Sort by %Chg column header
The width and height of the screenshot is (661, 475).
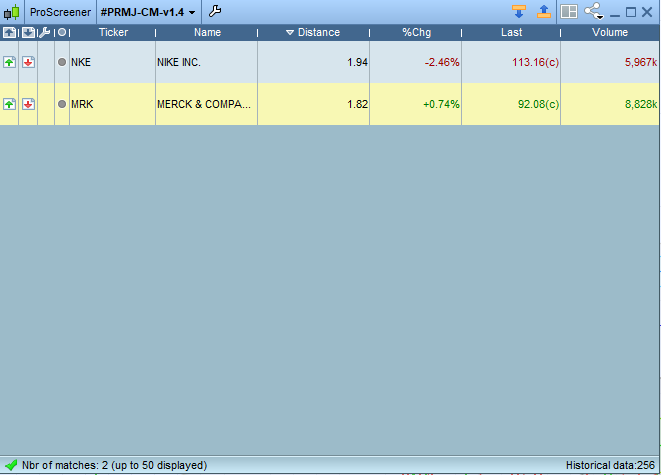click(x=416, y=32)
